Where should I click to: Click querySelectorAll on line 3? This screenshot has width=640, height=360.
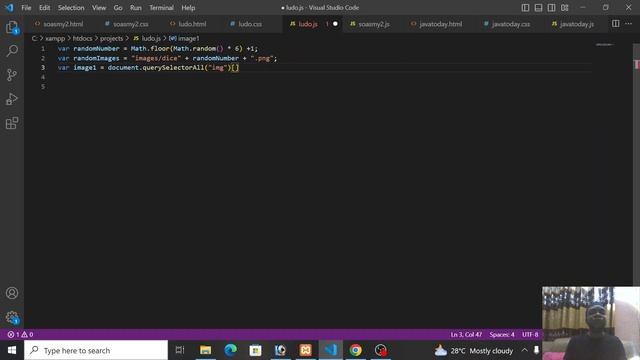173,68
